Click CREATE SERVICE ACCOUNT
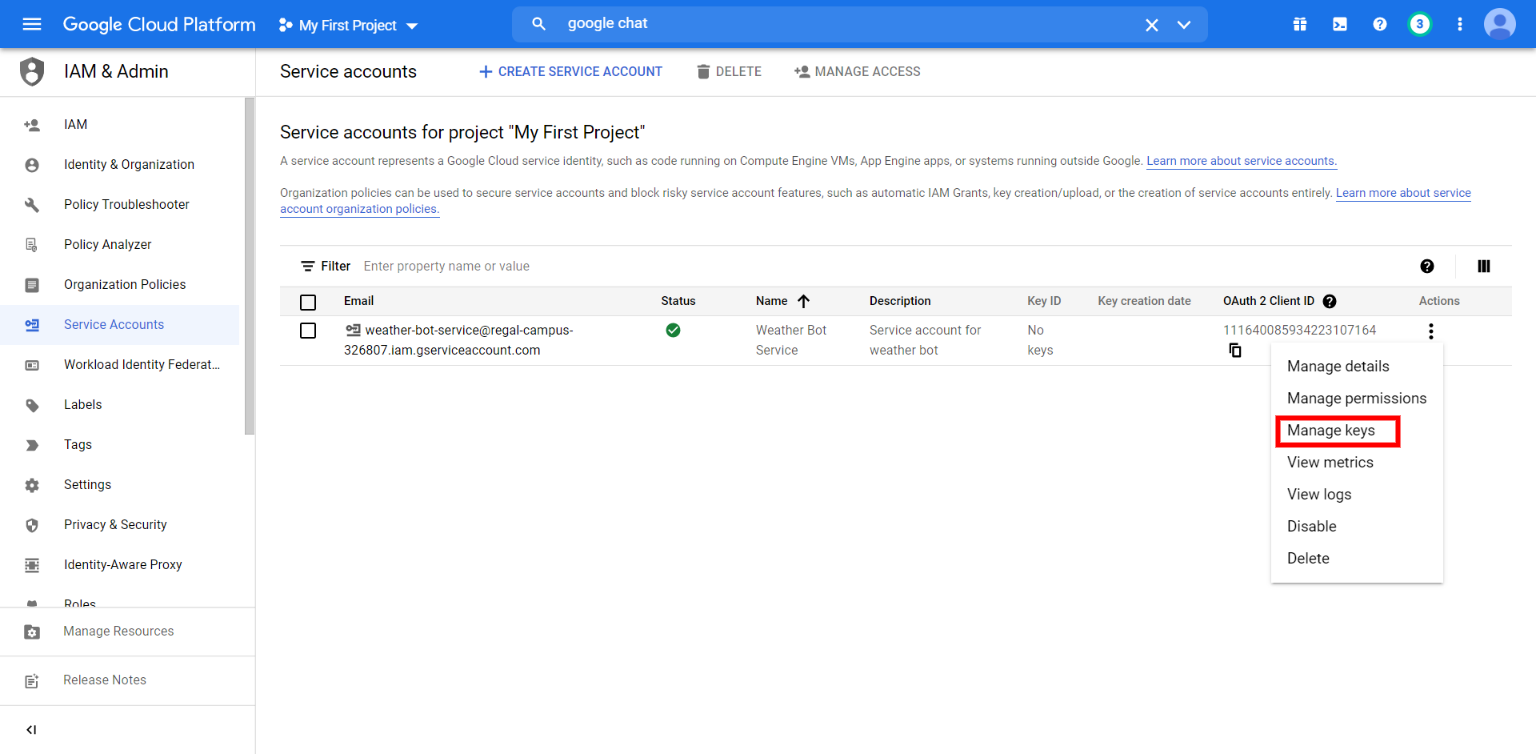 pos(570,71)
